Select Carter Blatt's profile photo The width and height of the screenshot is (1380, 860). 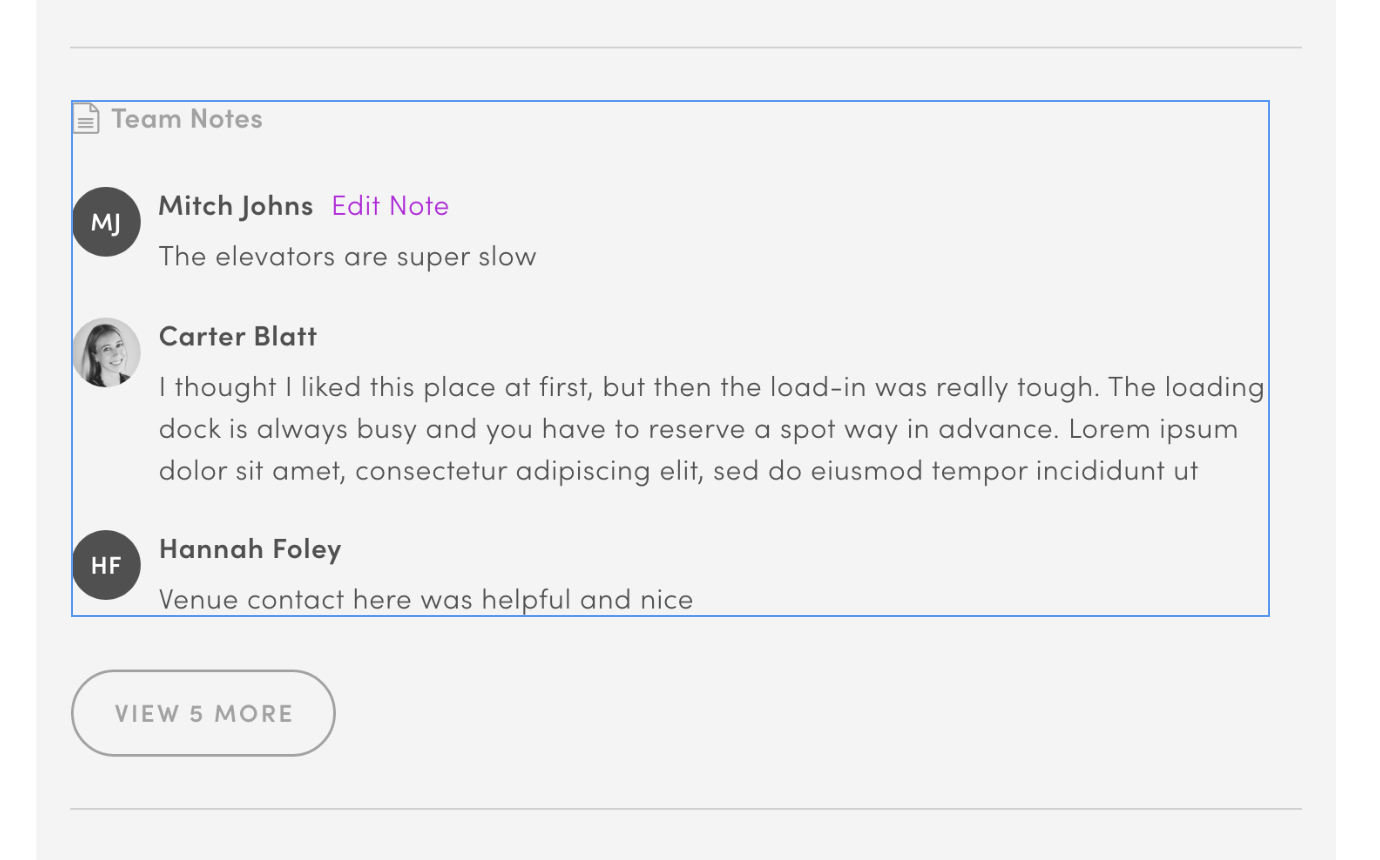[106, 353]
